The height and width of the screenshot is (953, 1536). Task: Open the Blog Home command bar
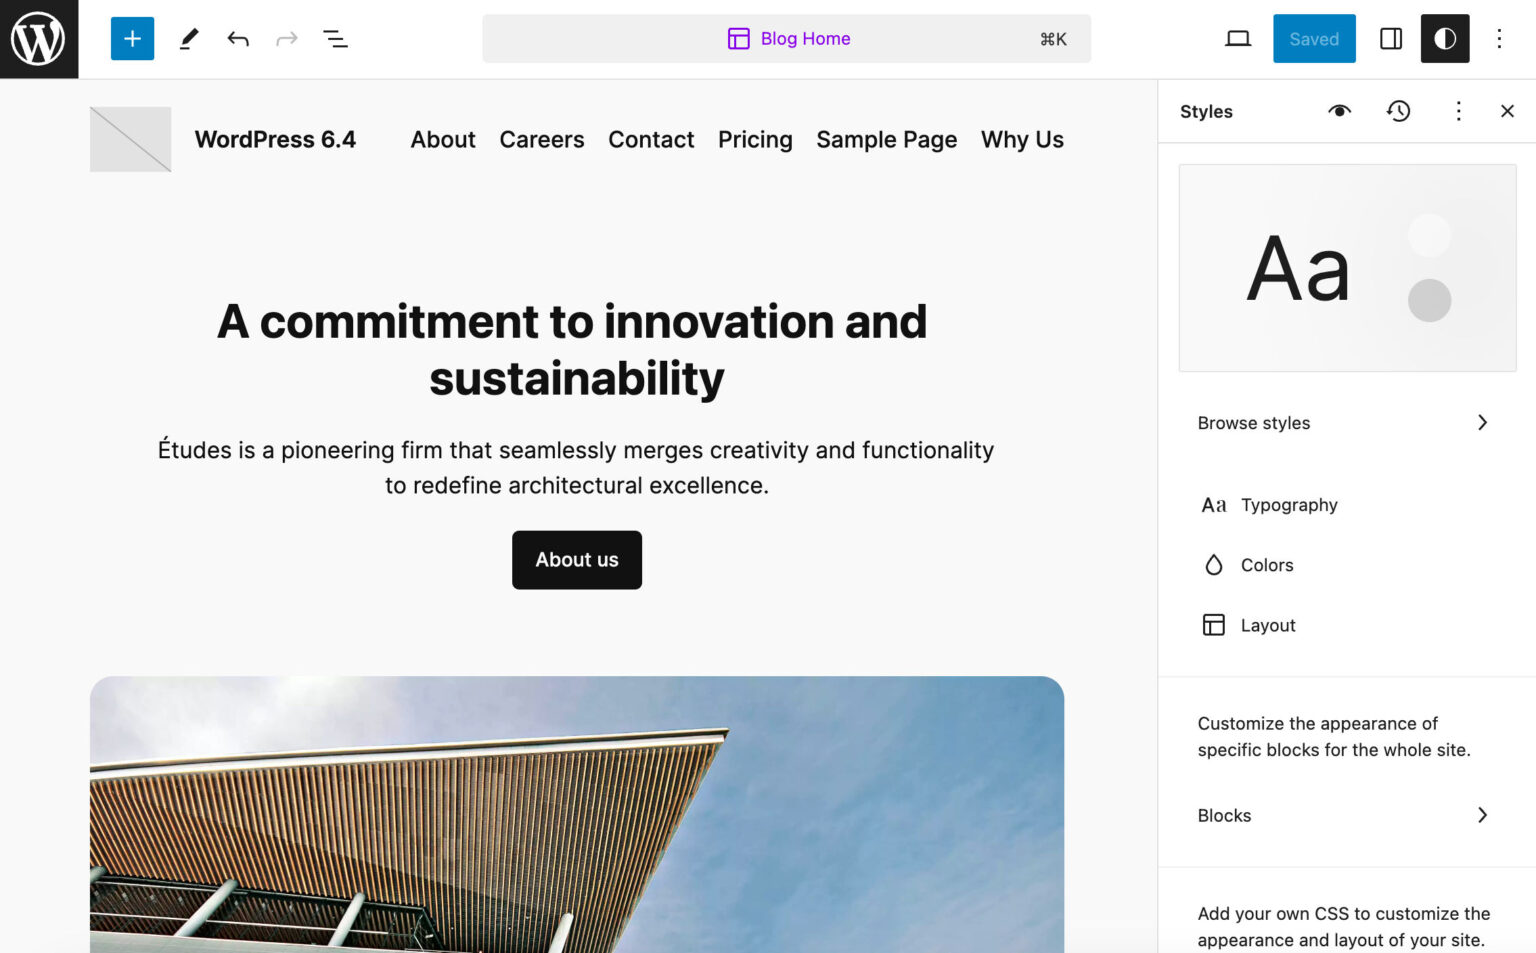(x=788, y=38)
